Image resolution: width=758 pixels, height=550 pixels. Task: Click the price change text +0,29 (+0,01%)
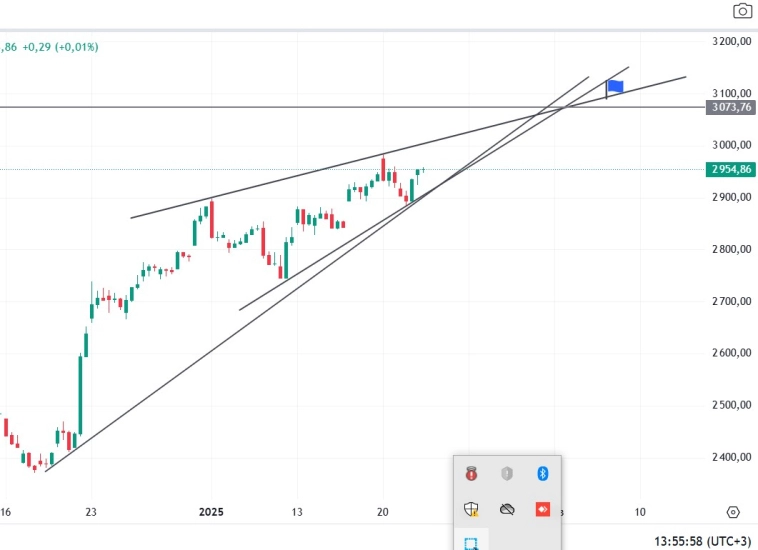tap(61, 47)
